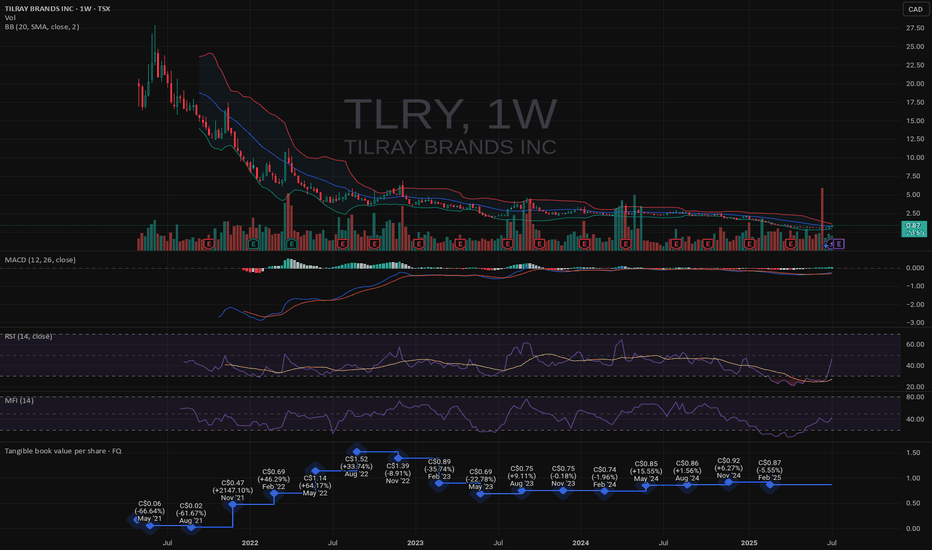Click the 80.00 MFI axis label
Viewport: 932px width, 550px height.
(x=915, y=397)
